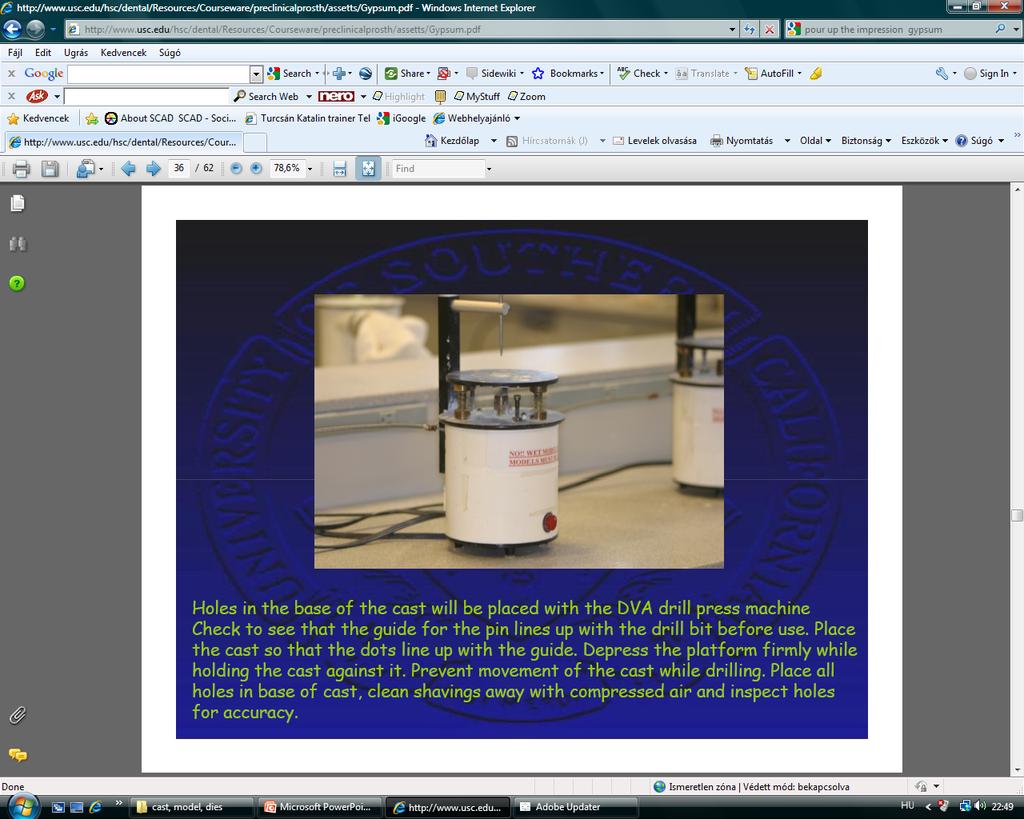Click the PDF Find text field
1024x819 pixels.
[x=438, y=169]
